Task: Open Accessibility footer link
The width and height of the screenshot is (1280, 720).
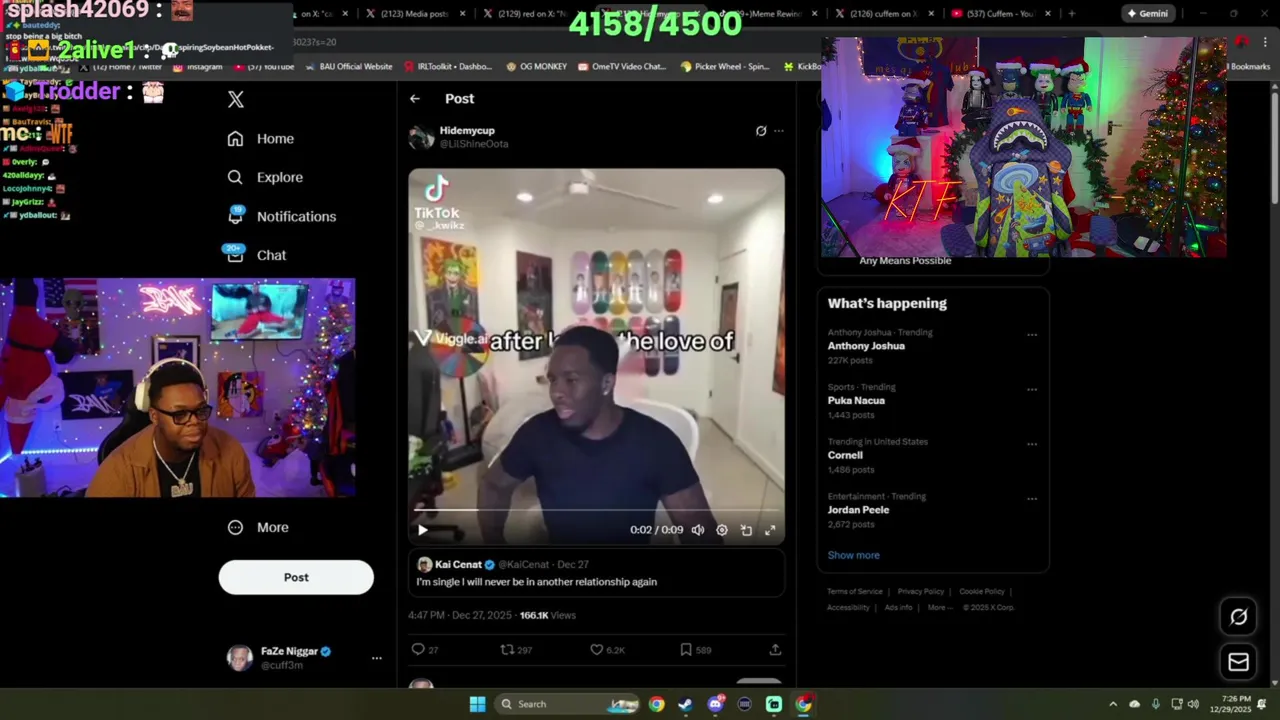Action: [848, 607]
